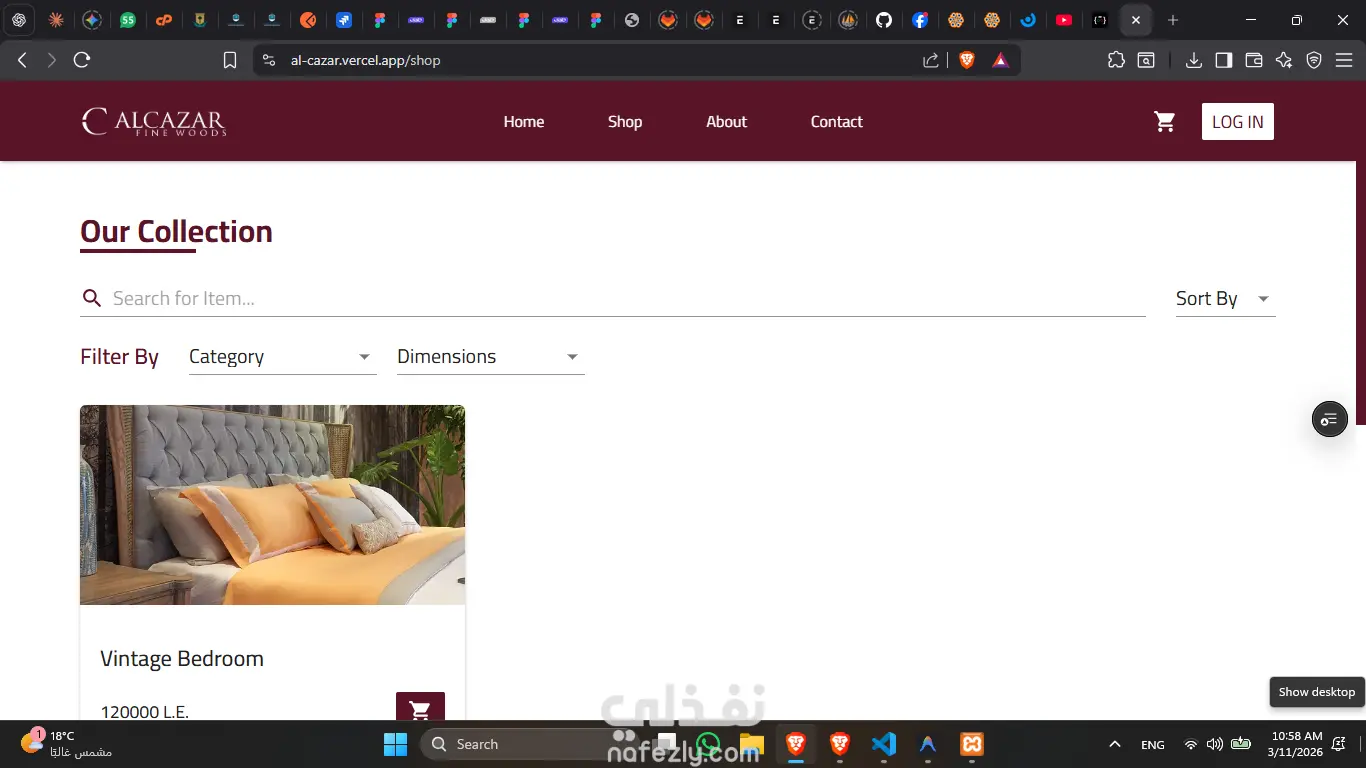Bookmark this page
The image size is (1366, 768).
click(230, 60)
